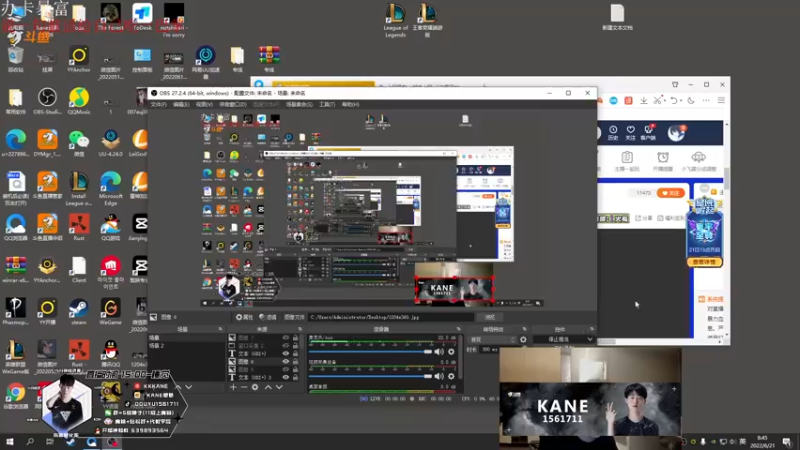Mute the first mixer channel speaker icon

(439, 352)
